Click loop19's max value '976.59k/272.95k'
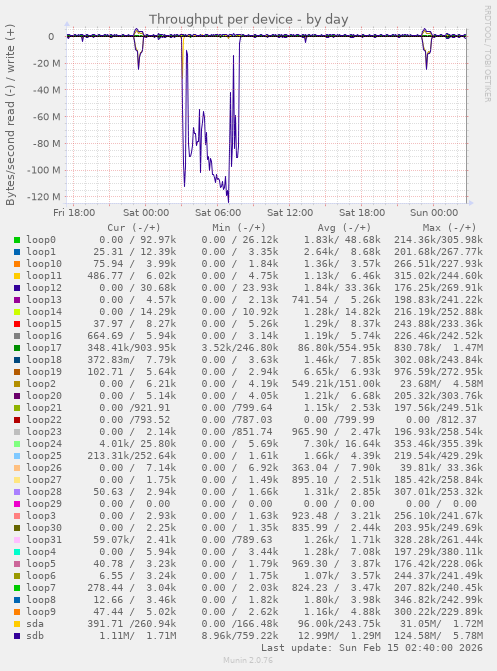The height and width of the screenshot is (671, 497). click(438, 372)
